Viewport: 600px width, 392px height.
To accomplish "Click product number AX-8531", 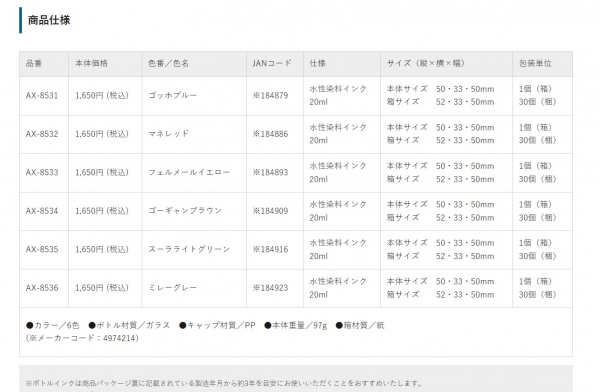I will 42,95.
